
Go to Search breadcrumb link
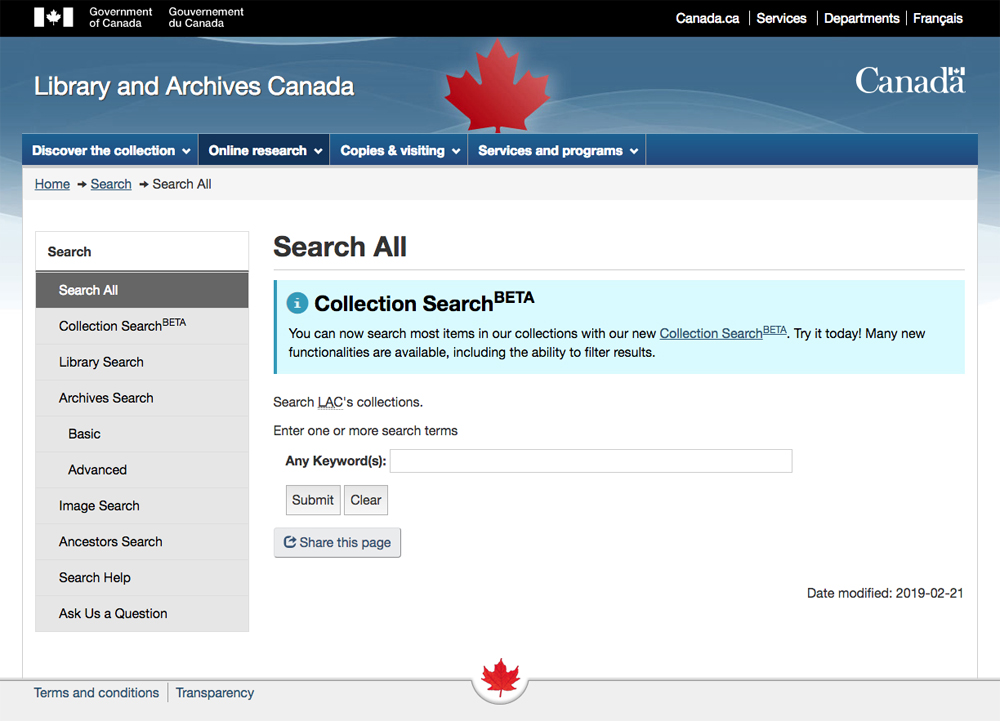111,184
